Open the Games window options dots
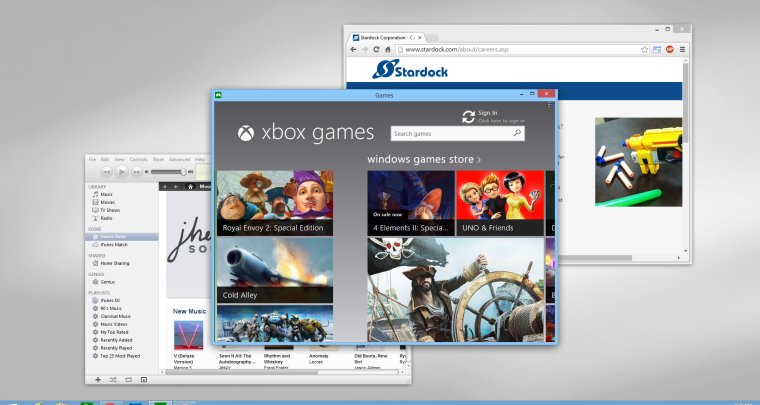Image resolution: width=760 pixels, height=405 pixels. 550,104
